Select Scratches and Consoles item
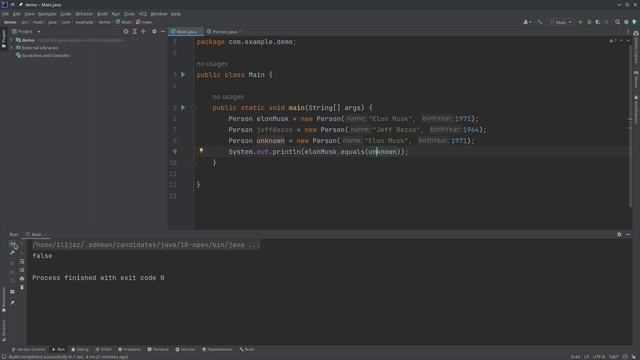This screenshot has width=640, height=360. (x=43, y=56)
